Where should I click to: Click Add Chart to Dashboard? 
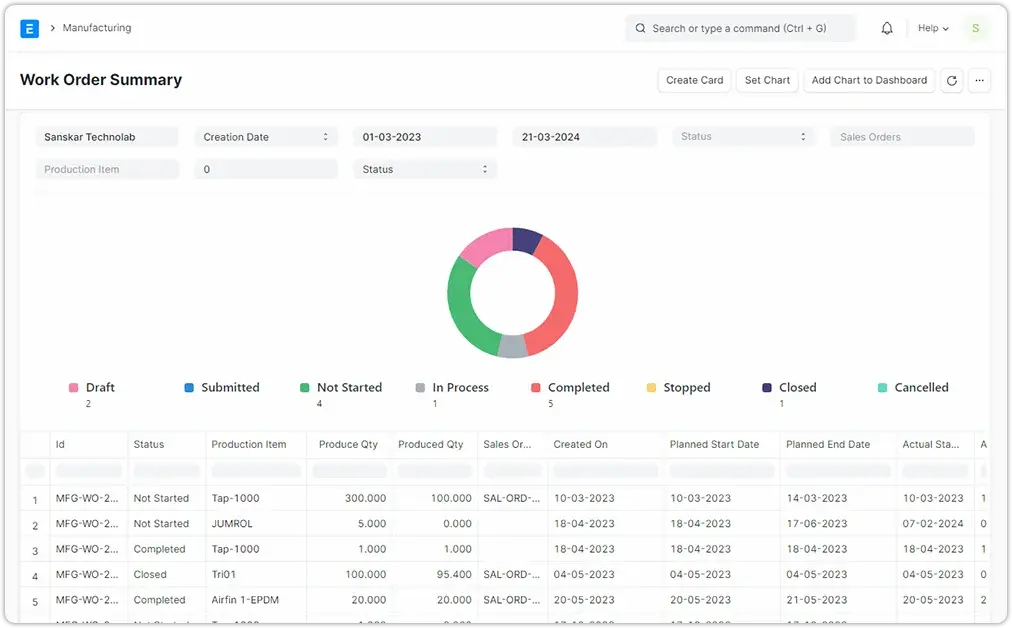coord(868,80)
